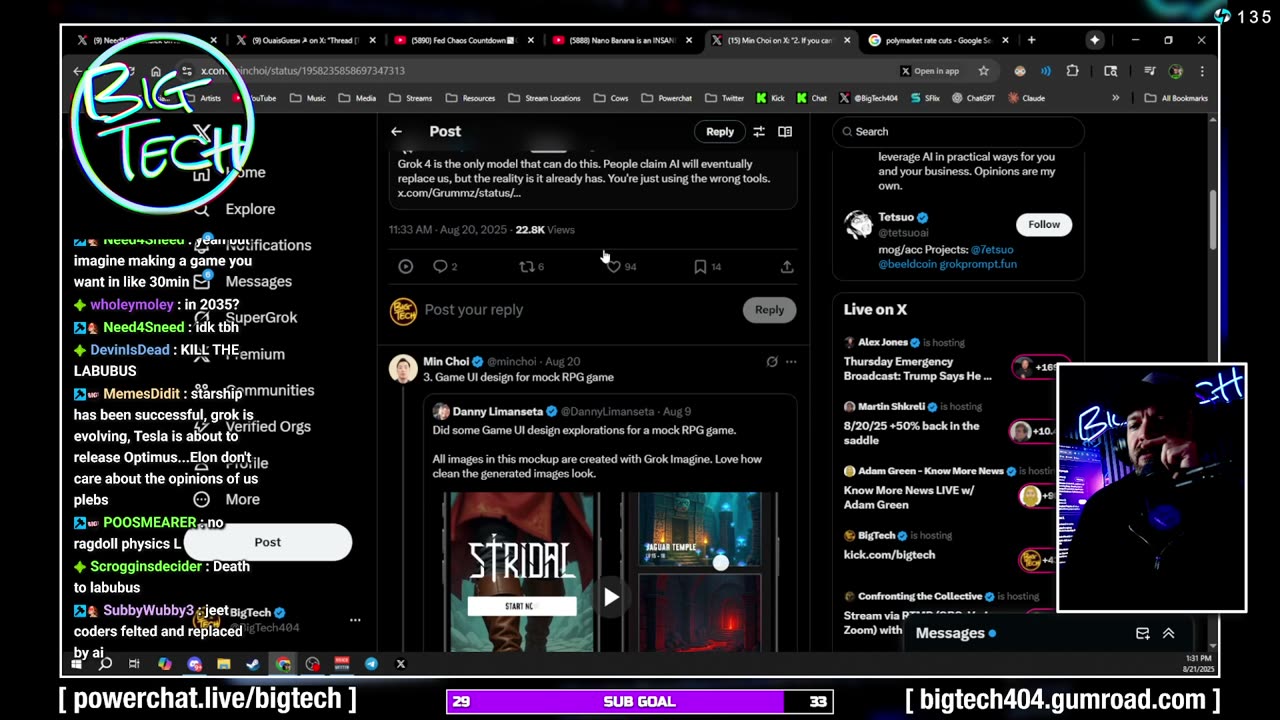The height and width of the screenshot is (720, 1280).
Task: Click the X search box
Action: 958,132
